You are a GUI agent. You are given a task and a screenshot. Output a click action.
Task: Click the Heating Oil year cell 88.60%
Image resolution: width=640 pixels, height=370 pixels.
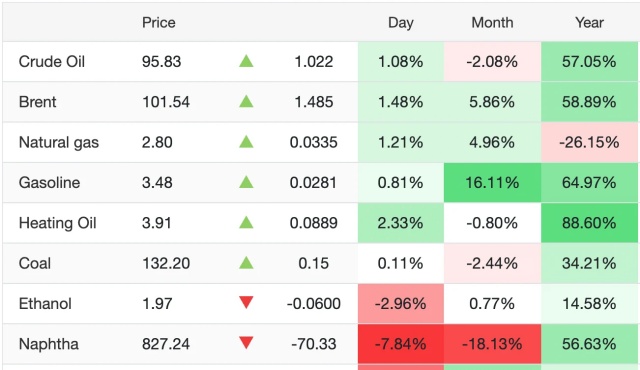click(589, 223)
